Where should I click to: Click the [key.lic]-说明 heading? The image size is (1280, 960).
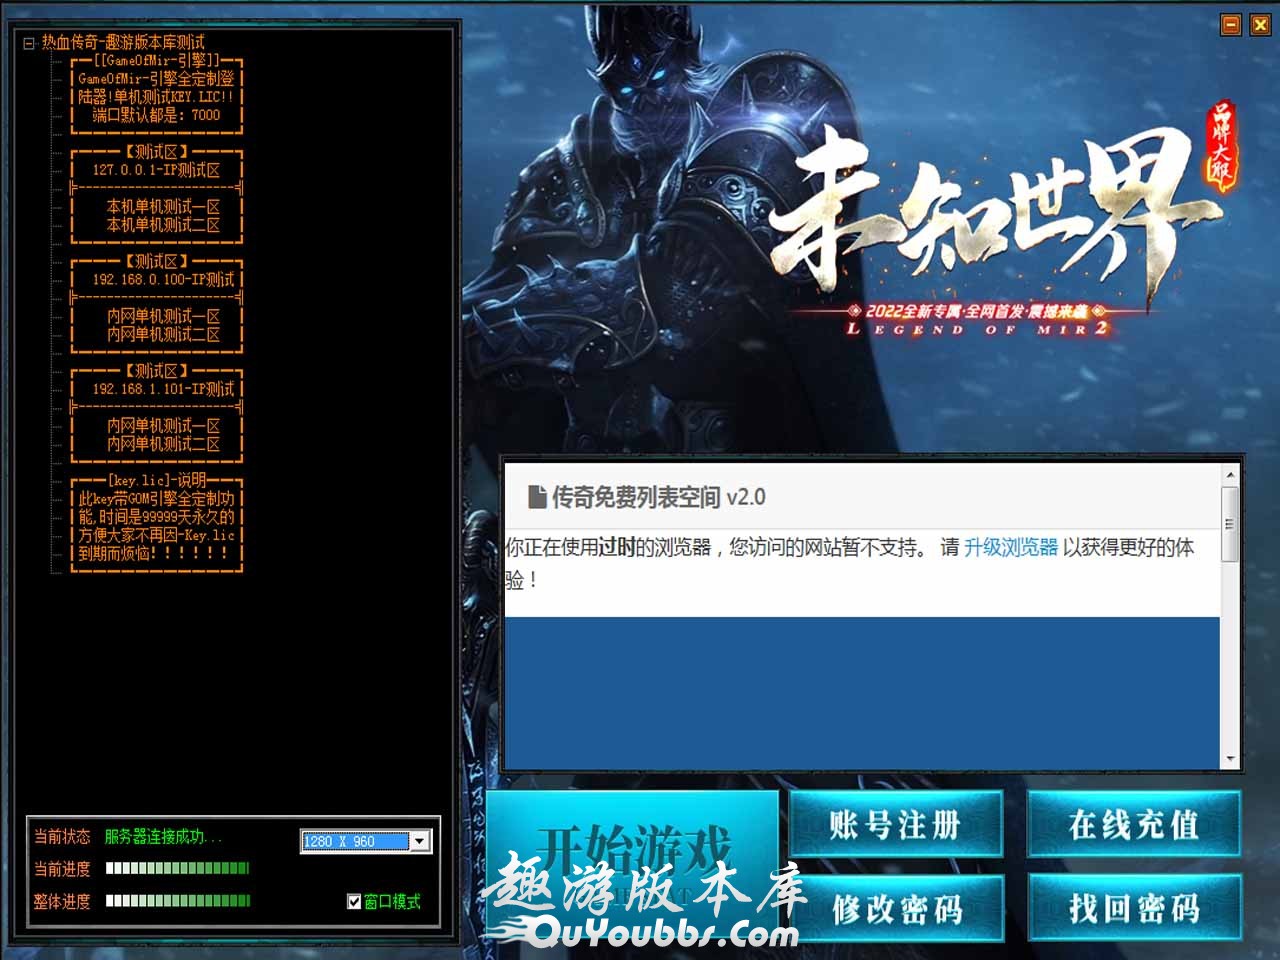tap(157, 480)
